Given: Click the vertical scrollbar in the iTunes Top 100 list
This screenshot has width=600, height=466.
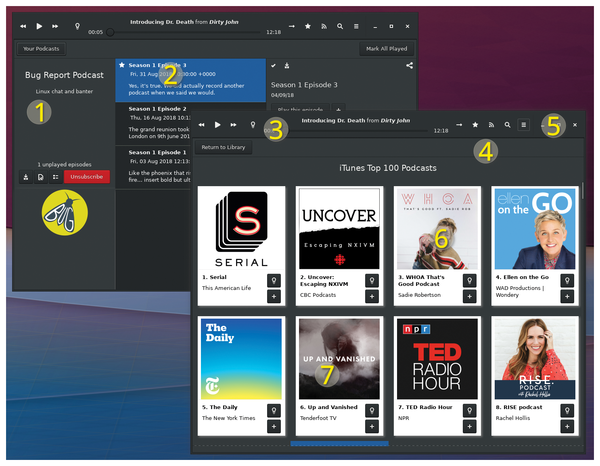Looking at the screenshot, I should click(x=582, y=190).
